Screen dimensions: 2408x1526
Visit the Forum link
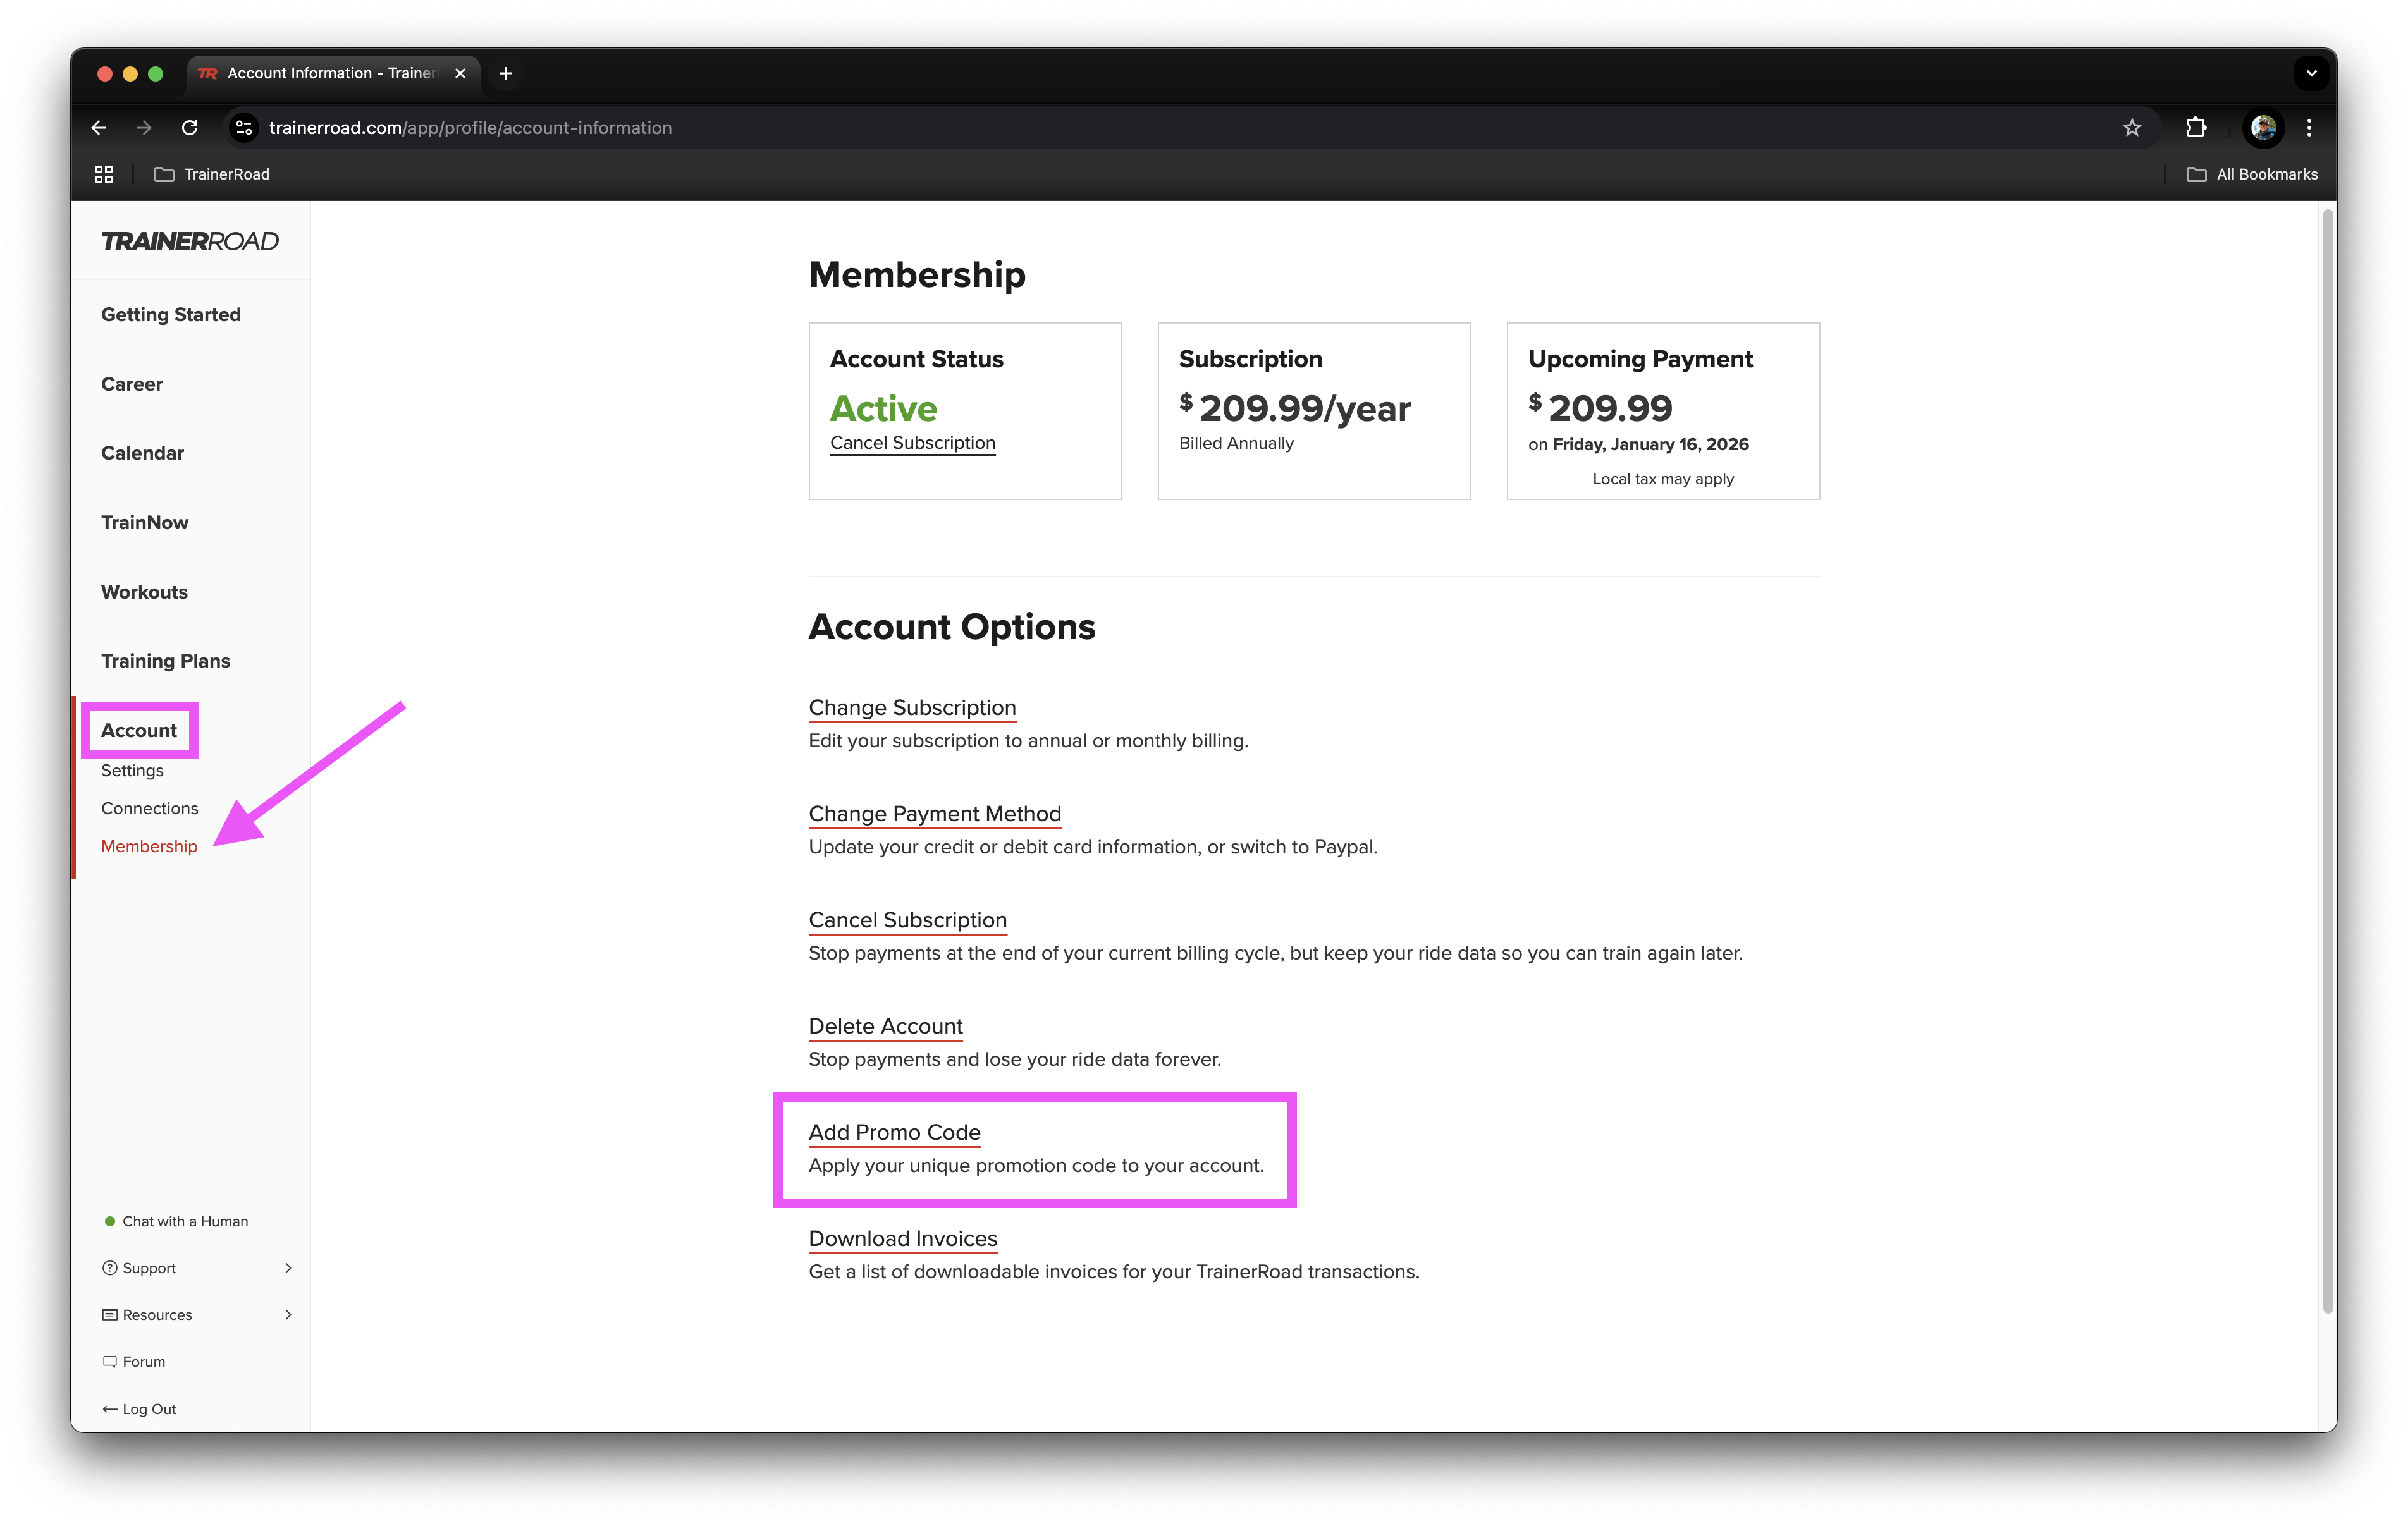pos(134,1361)
